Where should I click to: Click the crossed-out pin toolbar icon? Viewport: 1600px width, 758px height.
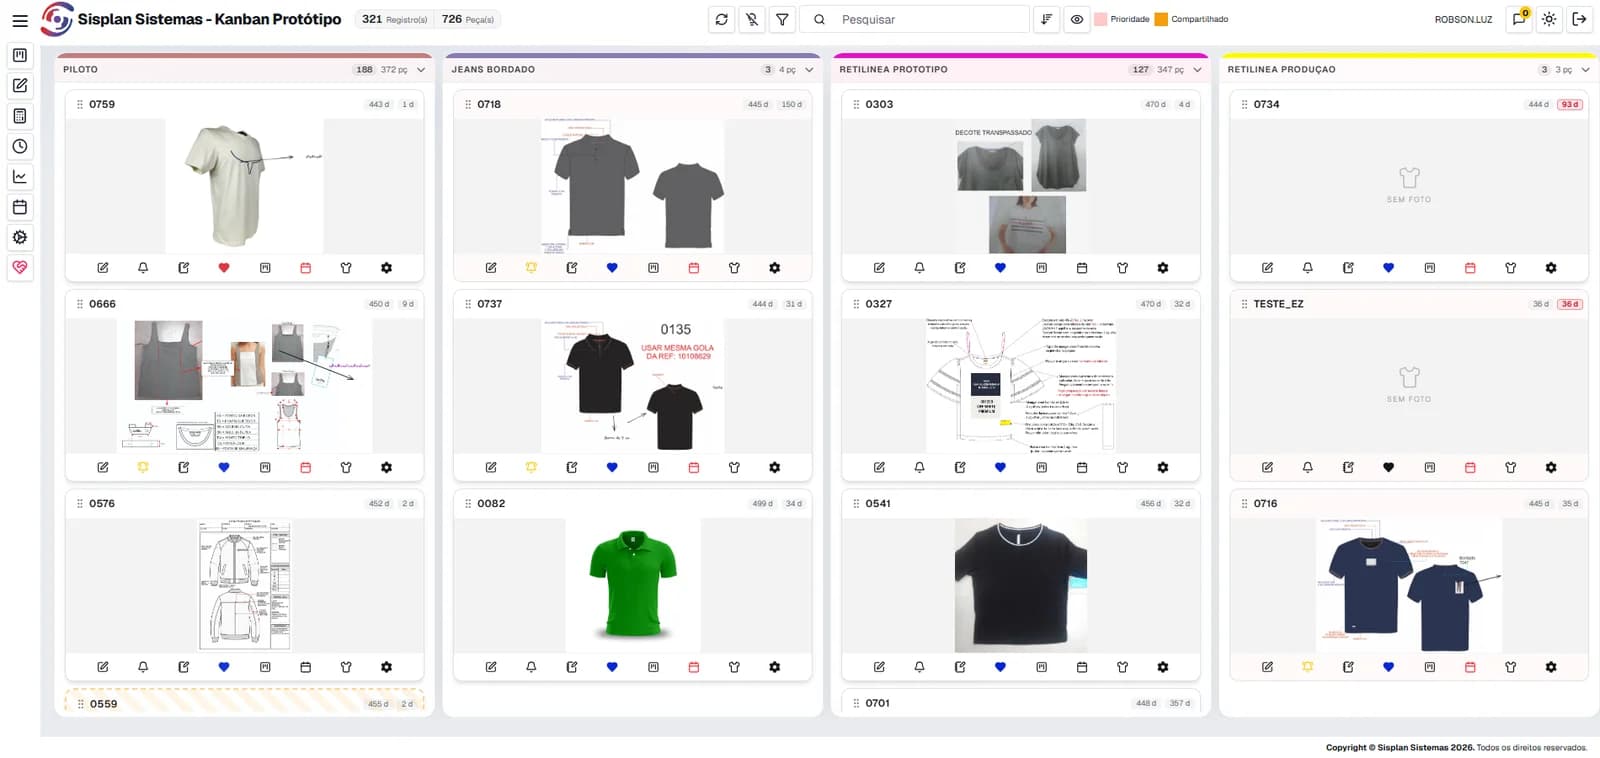[x=752, y=19]
